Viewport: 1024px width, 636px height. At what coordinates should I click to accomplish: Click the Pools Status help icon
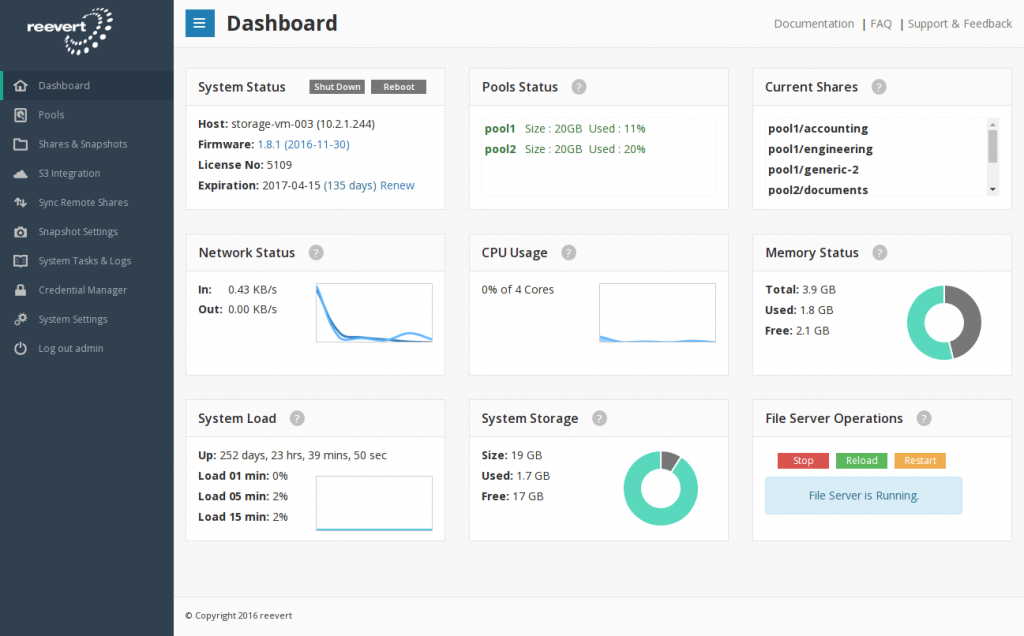coord(579,87)
